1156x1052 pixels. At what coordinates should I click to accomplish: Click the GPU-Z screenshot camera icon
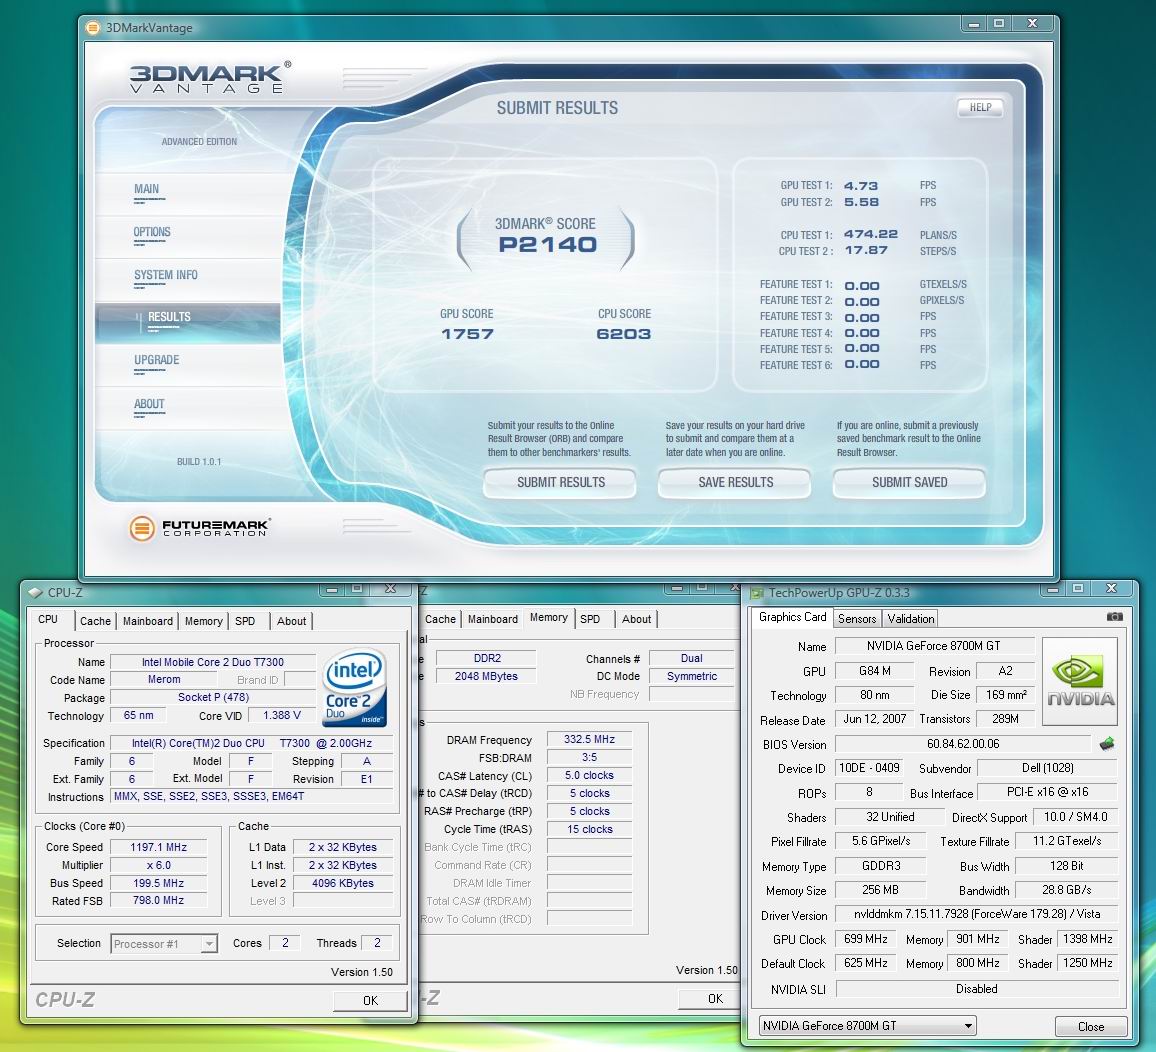click(x=1114, y=616)
